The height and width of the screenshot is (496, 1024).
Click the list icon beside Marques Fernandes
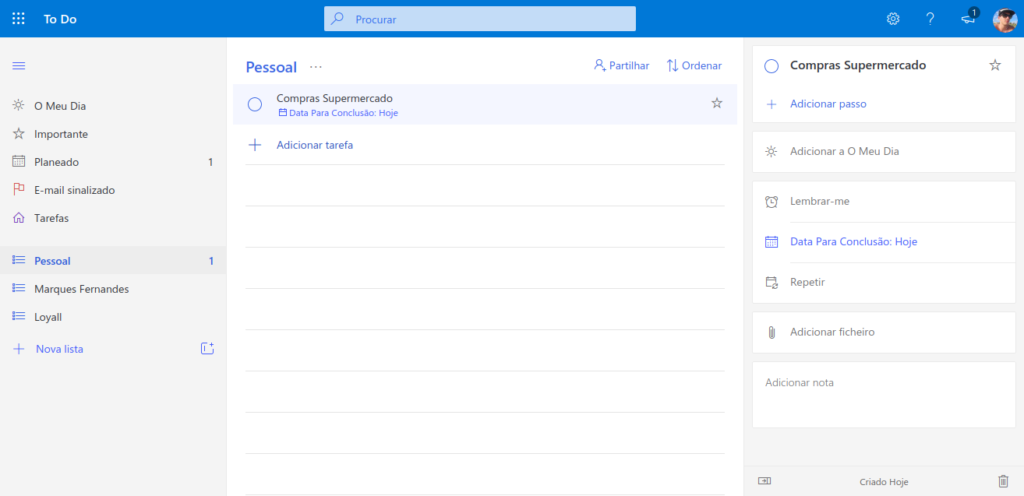tap(18, 288)
